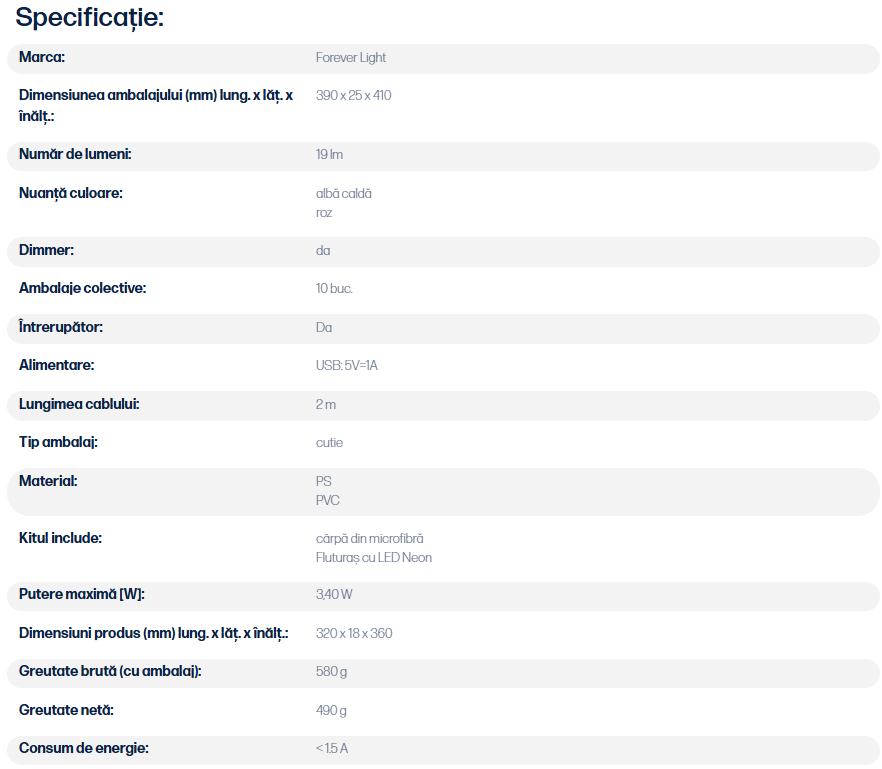The width and height of the screenshot is (882, 769).
Task: Click the Lungimea cablului label
Action: (x=79, y=404)
